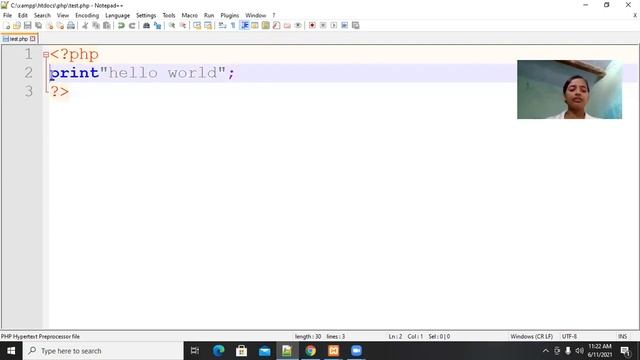The height and width of the screenshot is (360, 640).
Task: Open the File menu
Action: click(7, 16)
